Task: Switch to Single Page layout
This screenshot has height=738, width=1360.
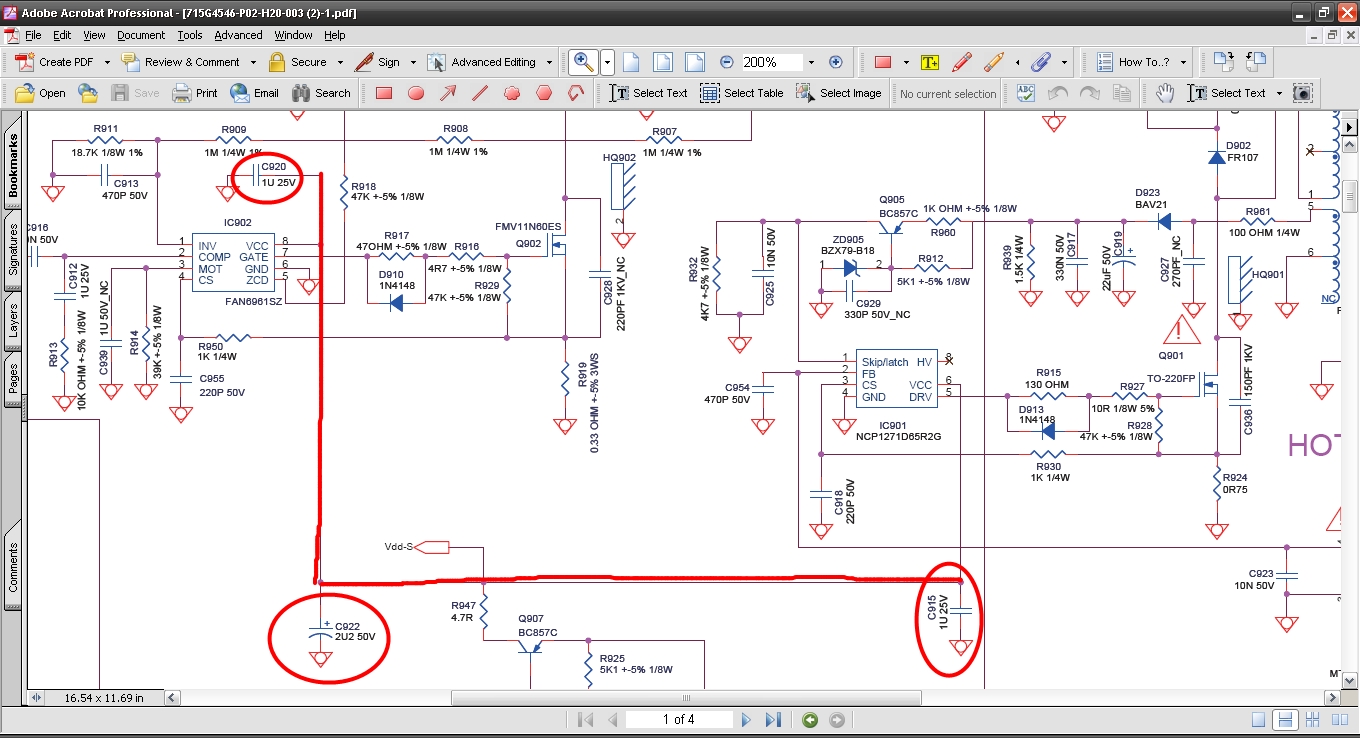Action: (1258, 720)
